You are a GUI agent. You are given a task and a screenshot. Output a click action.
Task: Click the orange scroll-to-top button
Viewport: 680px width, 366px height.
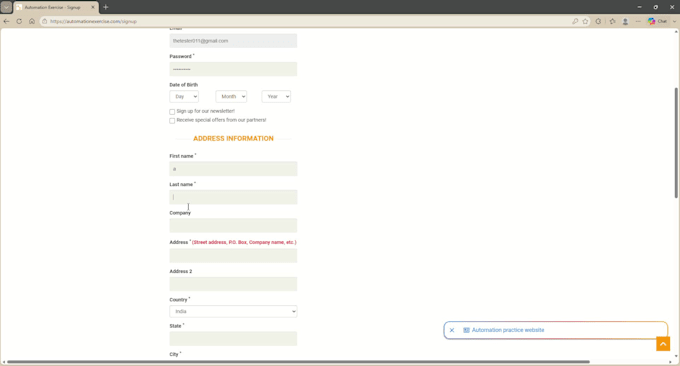point(663,344)
